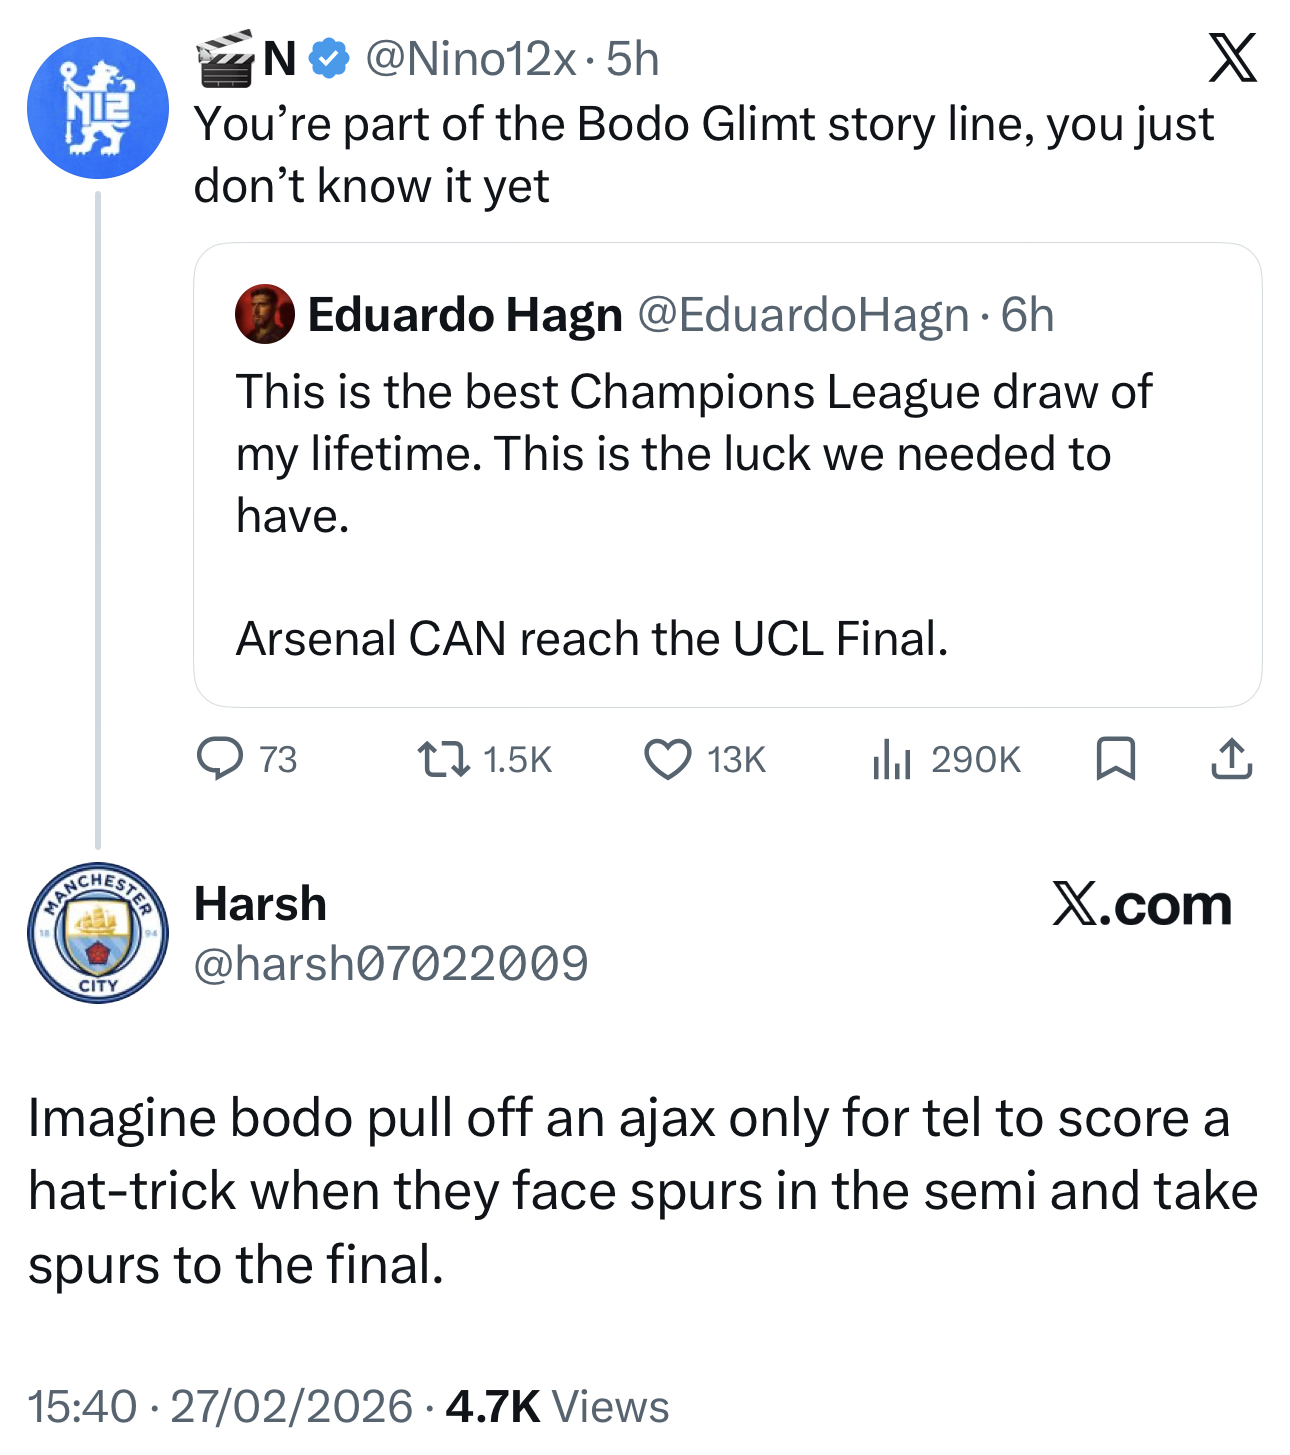This screenshot has width=1290, height=1455.
Task: Bookmark the quoted tweet post
Action: coord(1115,759)
